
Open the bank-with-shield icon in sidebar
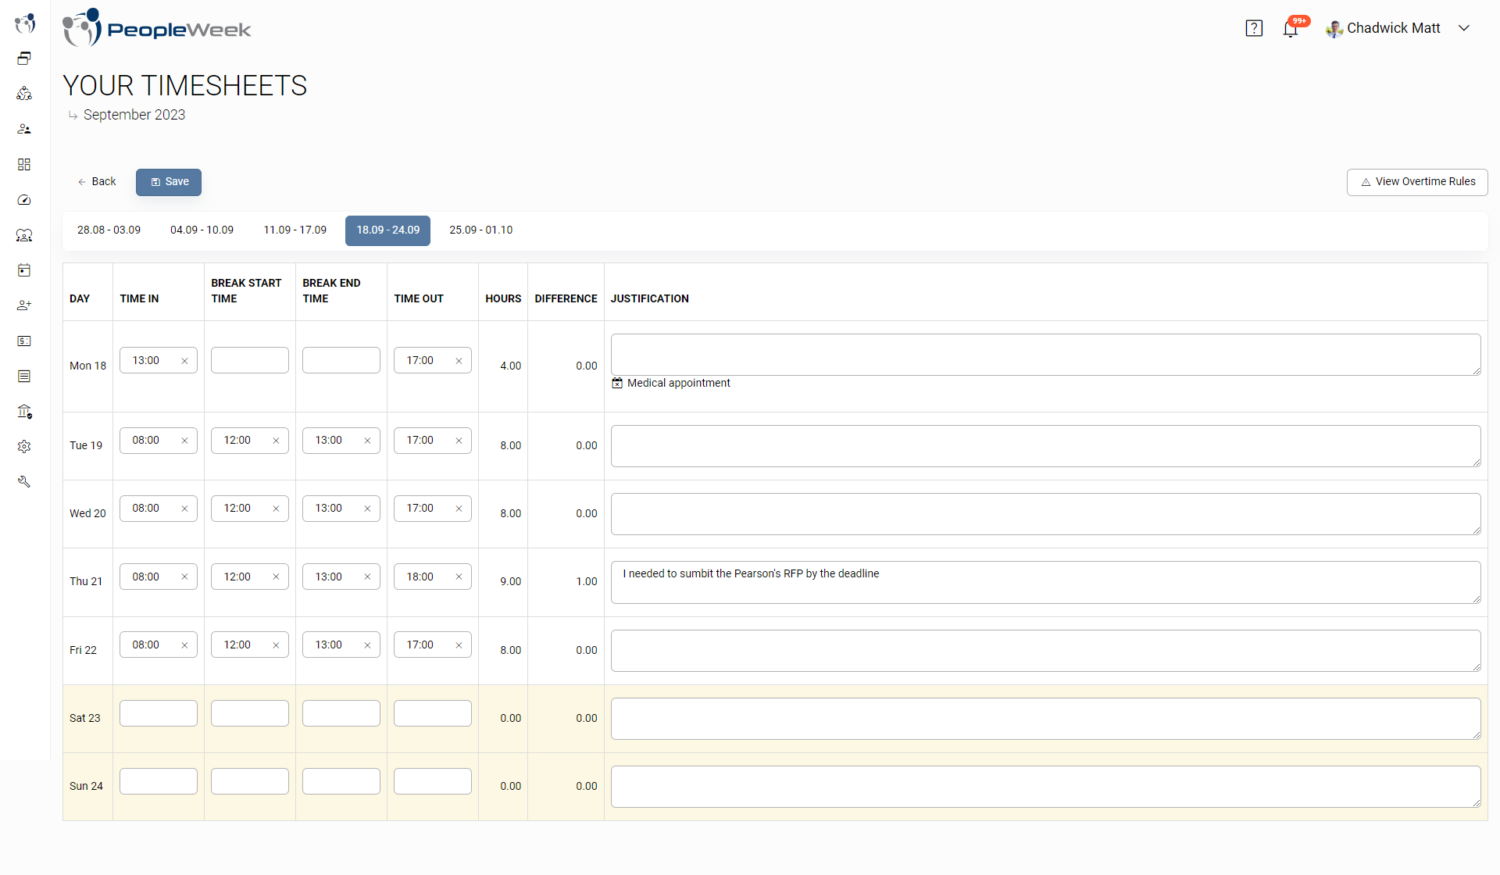point(24,411)
